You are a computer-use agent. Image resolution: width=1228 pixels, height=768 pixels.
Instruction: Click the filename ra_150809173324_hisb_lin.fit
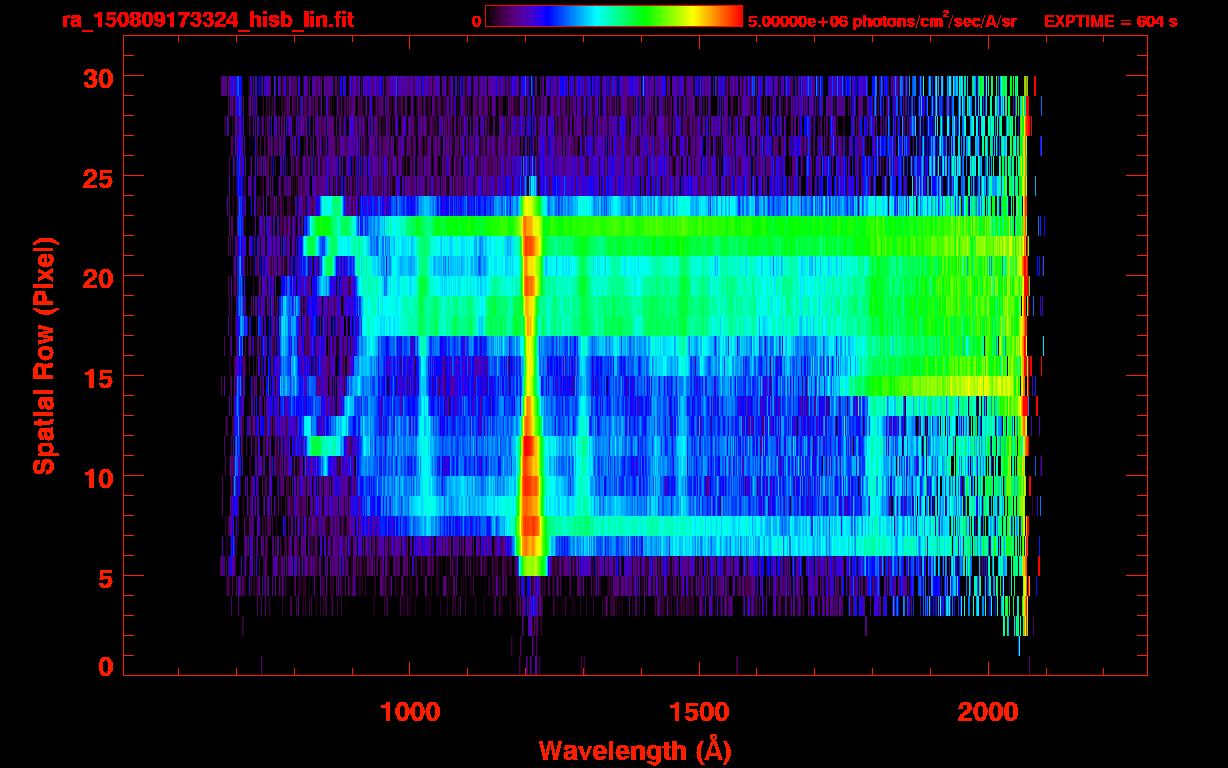(x=207, y=20)
